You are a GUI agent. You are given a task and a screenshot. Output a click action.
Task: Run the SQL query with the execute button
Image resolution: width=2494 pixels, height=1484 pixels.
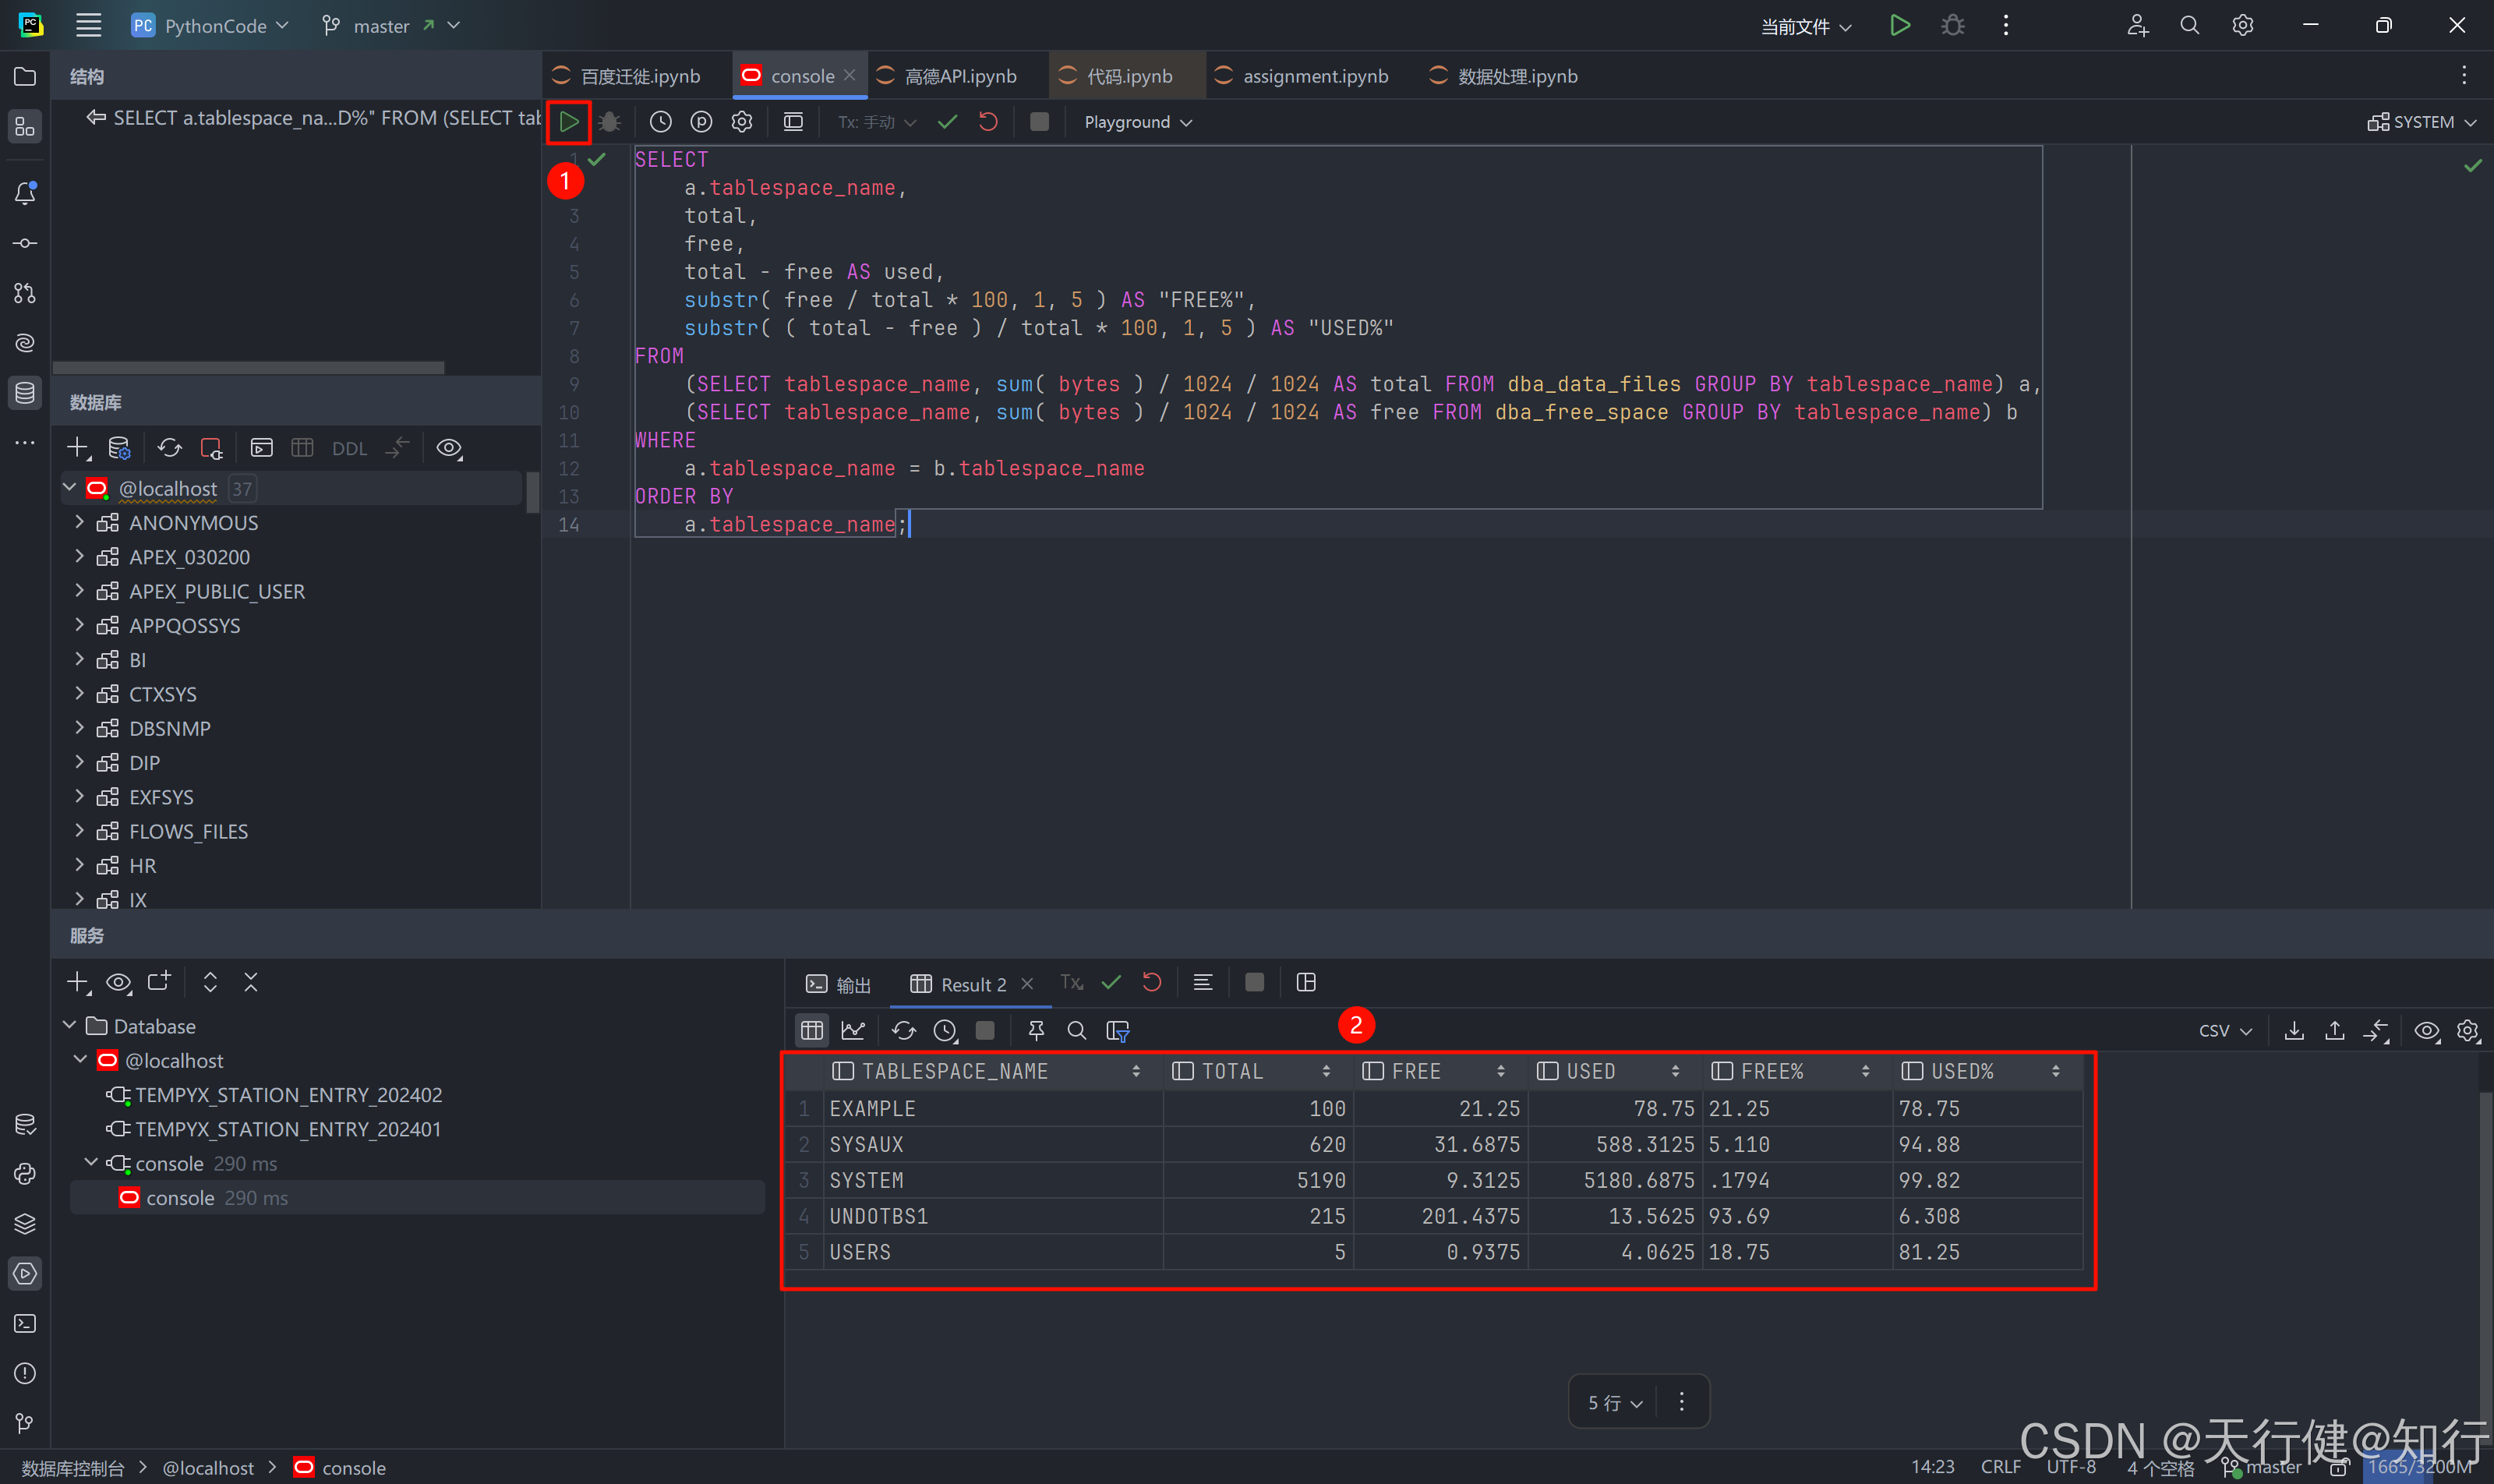[569, 122]
